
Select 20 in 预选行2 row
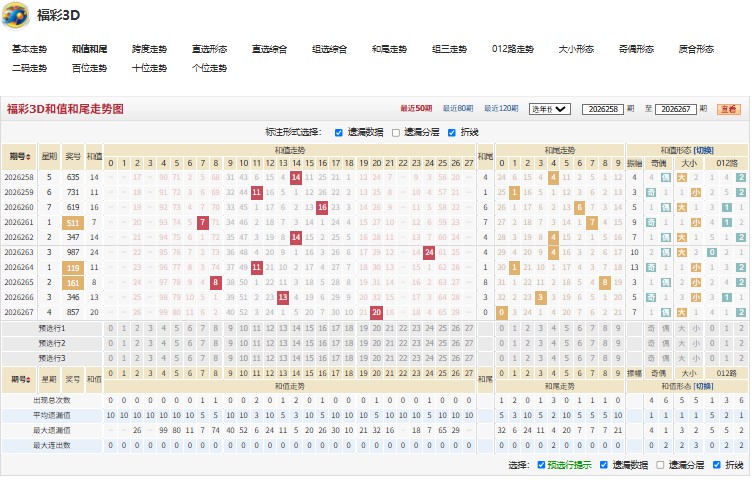pos(377,344)
